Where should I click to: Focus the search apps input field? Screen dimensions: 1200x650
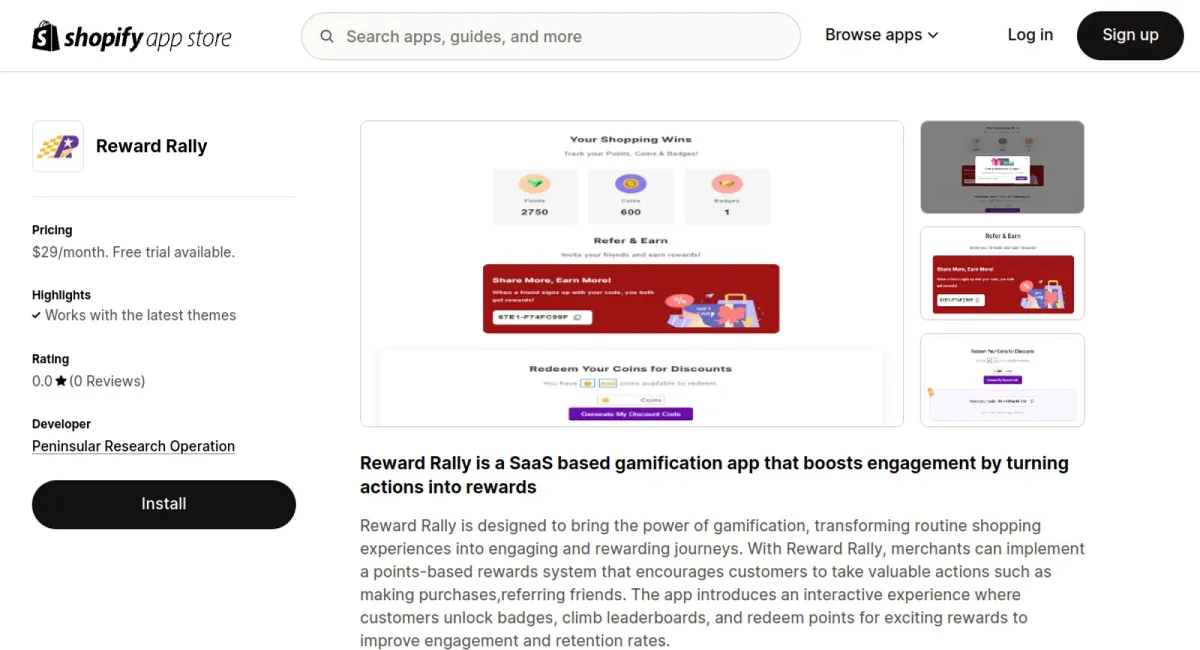pos(560,37)
